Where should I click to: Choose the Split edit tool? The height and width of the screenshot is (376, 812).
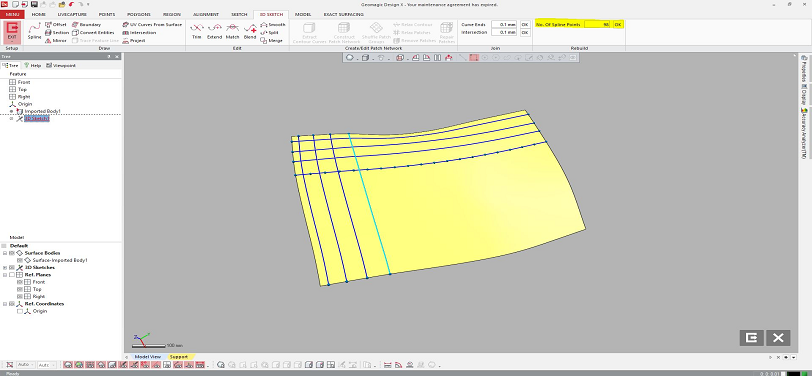[x=270, y=32]
